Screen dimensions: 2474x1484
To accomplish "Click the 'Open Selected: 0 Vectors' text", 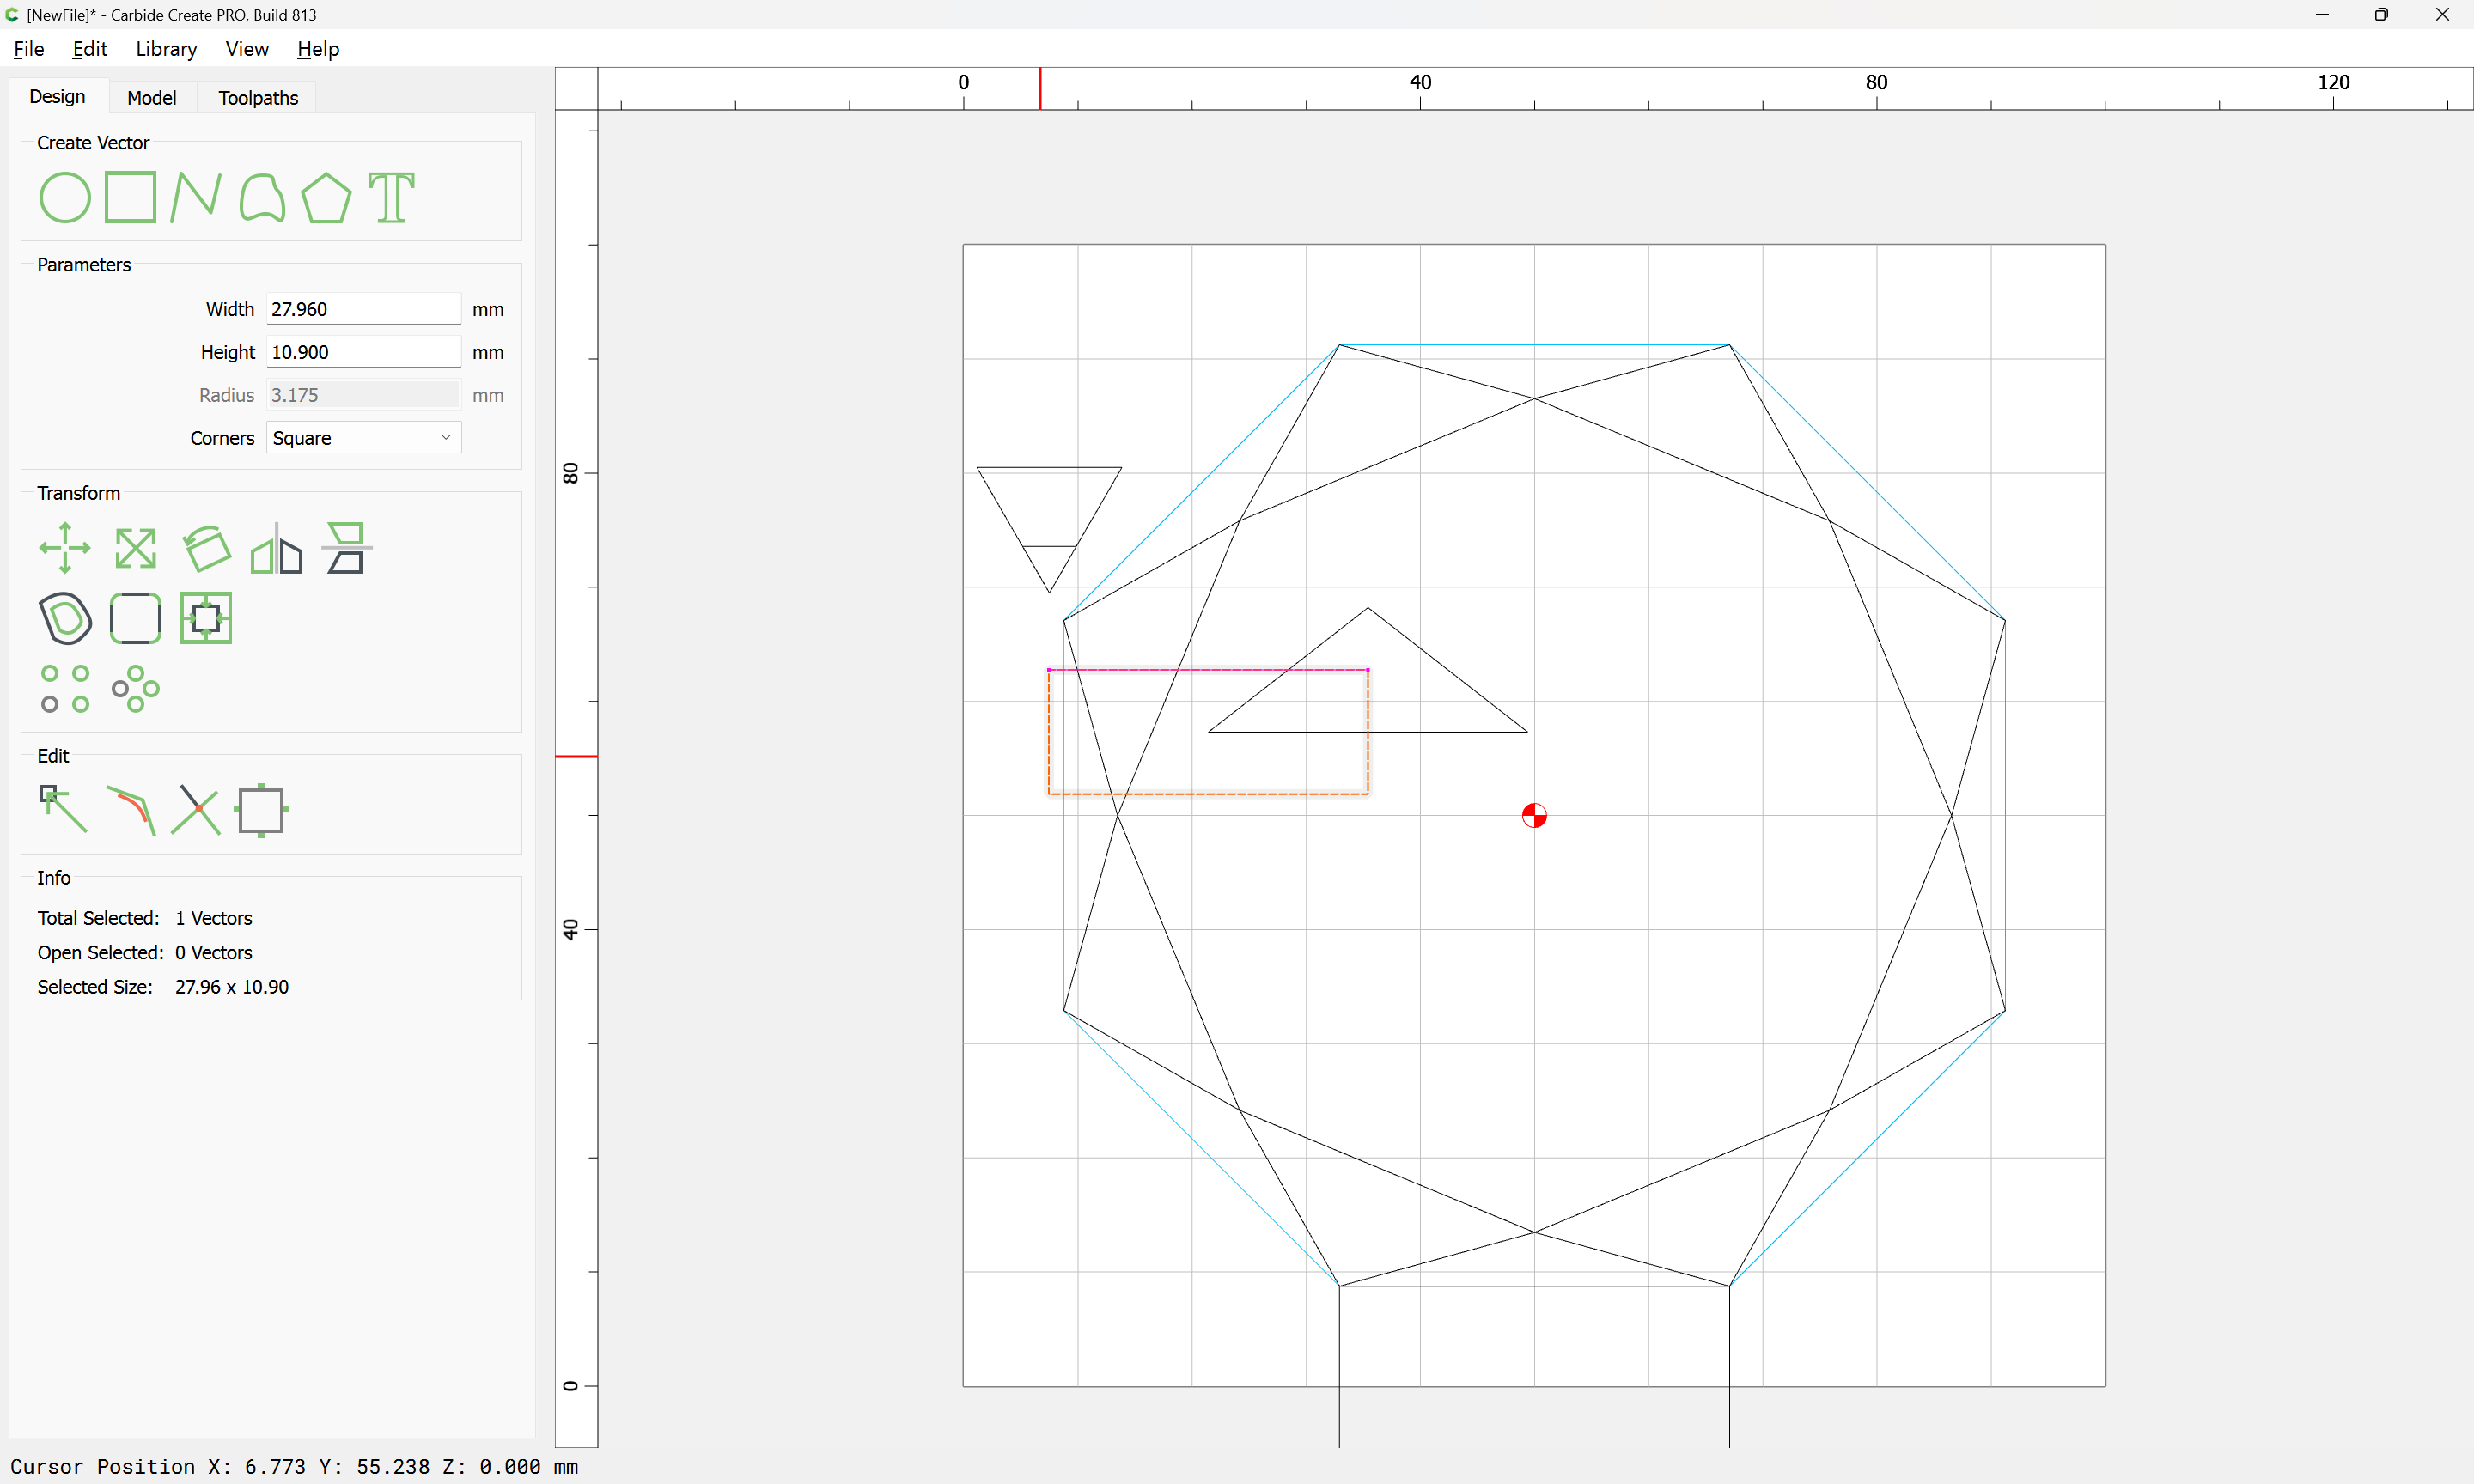I will [x=145, y=953].
